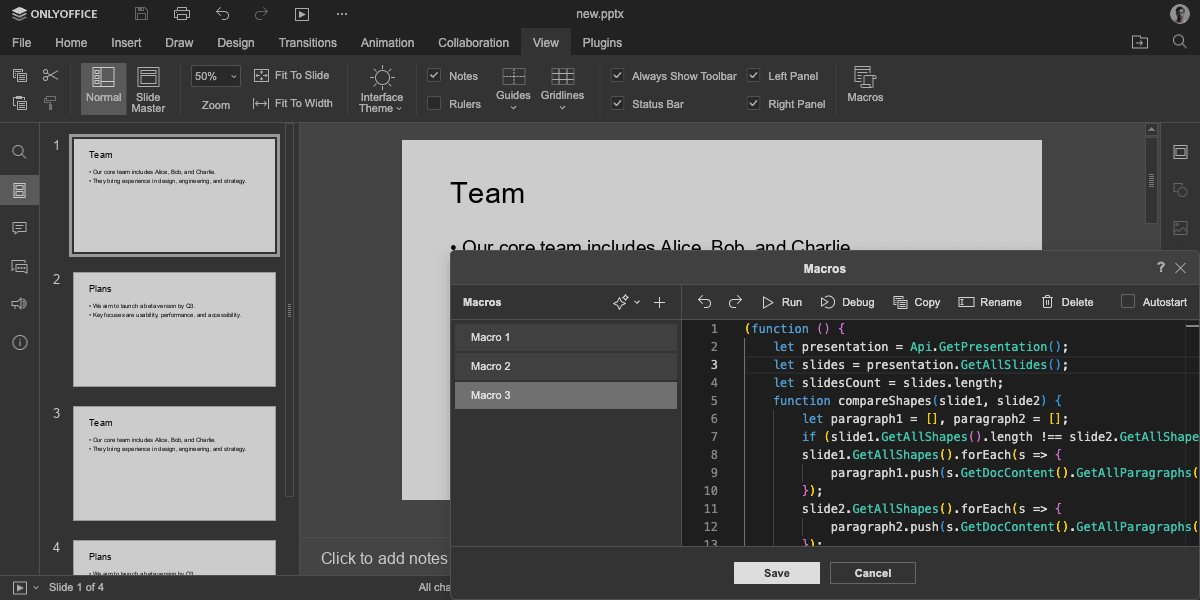Image resolution: width=1200 pixels, height=600 pixels.
Task: Select slide 3 thumbnail "Team"
Action: (174, 463)
